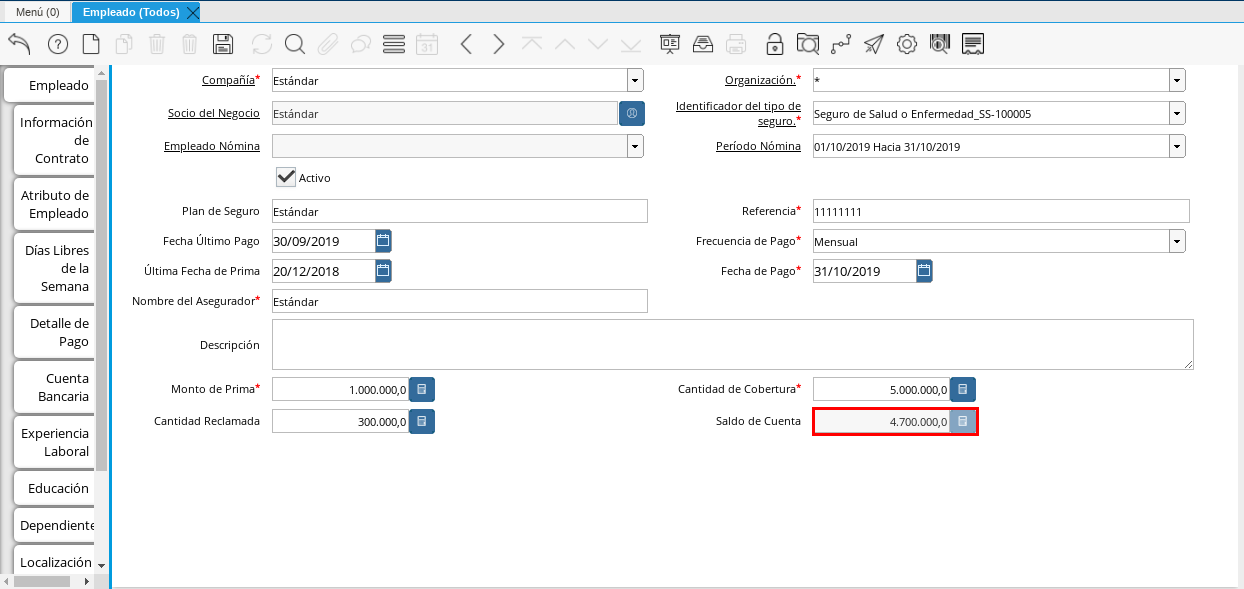Screen dimensions: 1244x589
Task: Click the undo back arrow icon
Action: pos(19,44)
